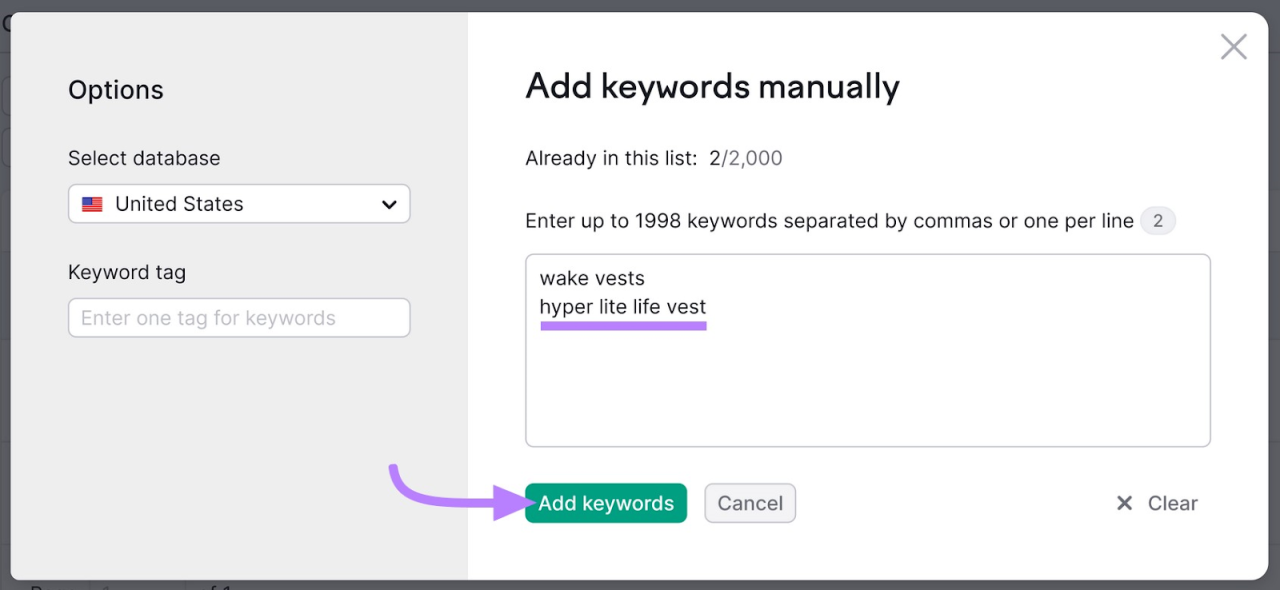Click the US flag icon in the database selector
The width and height of the screenshot is (1280, 590).
point(92,203)
